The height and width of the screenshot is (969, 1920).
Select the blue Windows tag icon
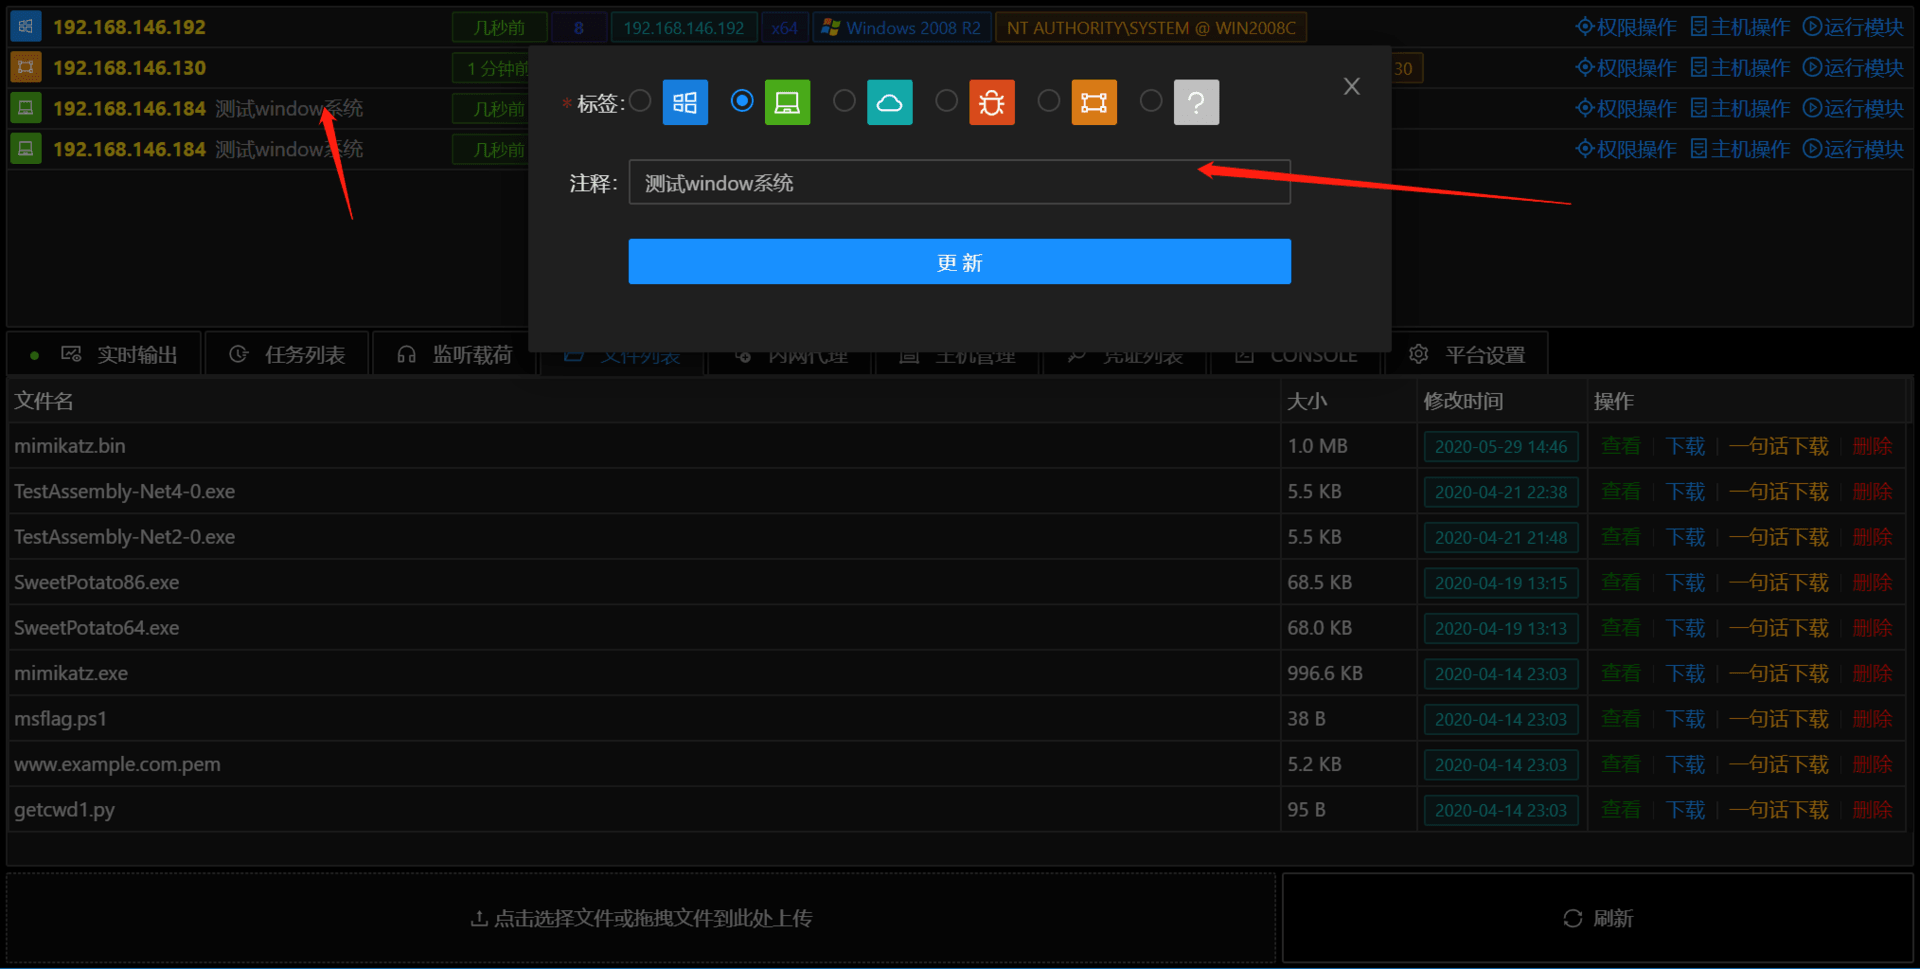[x=685, y=102]
